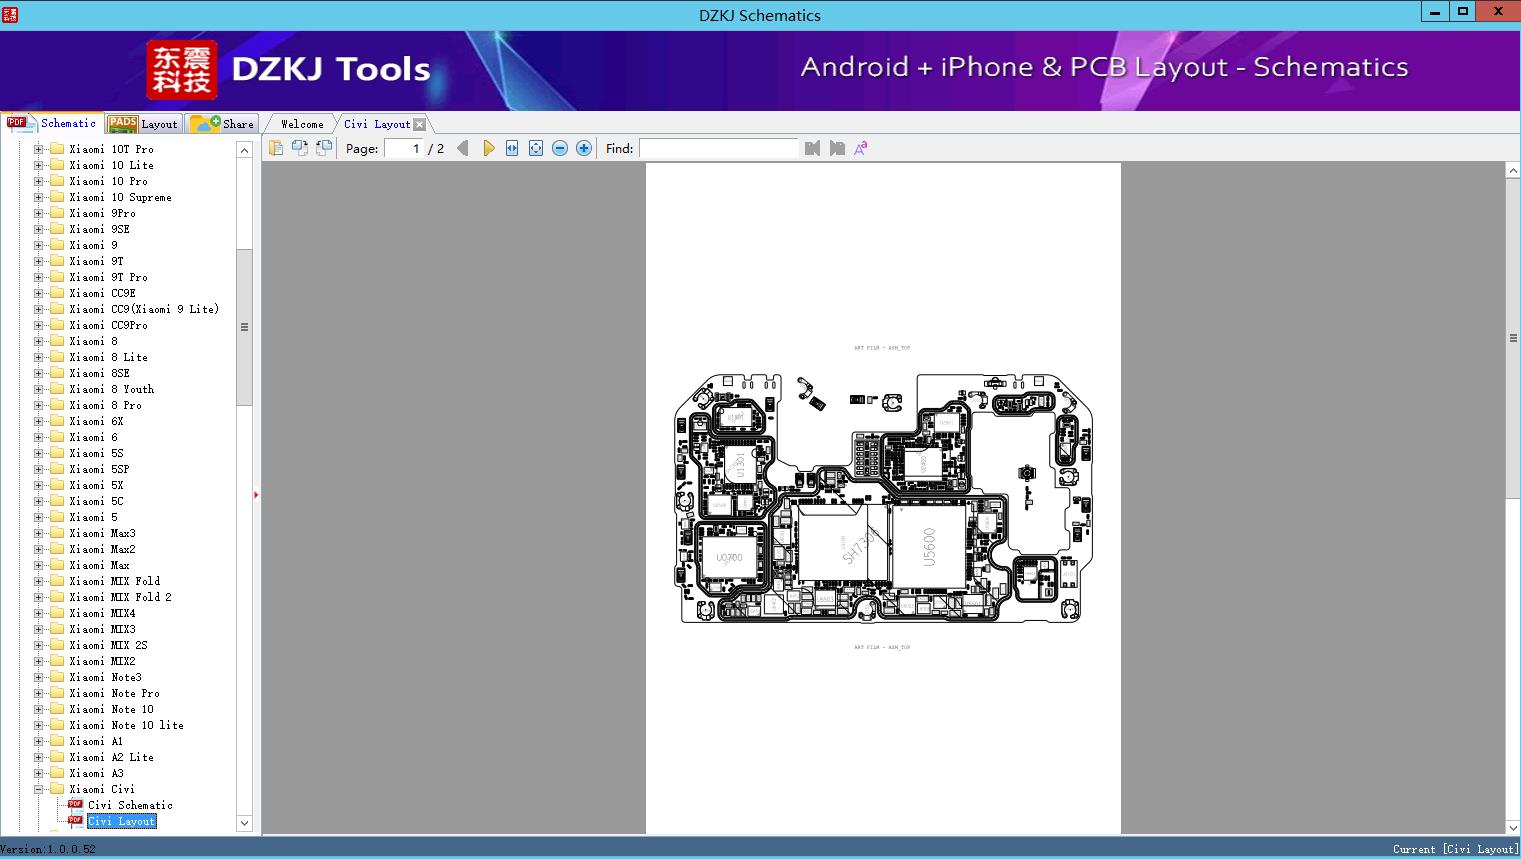Select Xiaomi MIX Fold 2 entry
This screenshot has height=859, width=1521.
click(x=120, y=597)
